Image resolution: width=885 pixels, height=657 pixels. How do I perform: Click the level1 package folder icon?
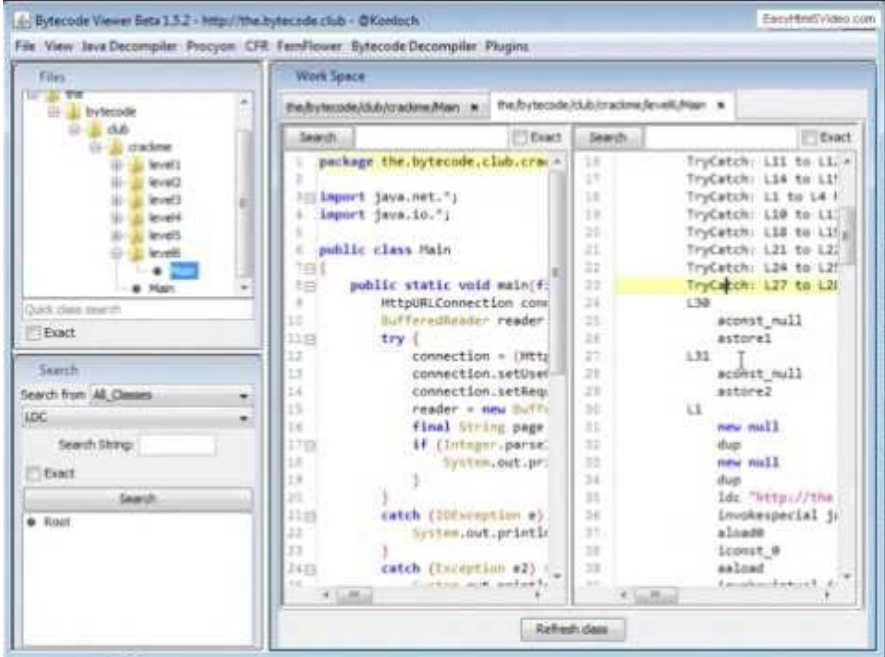135,166
